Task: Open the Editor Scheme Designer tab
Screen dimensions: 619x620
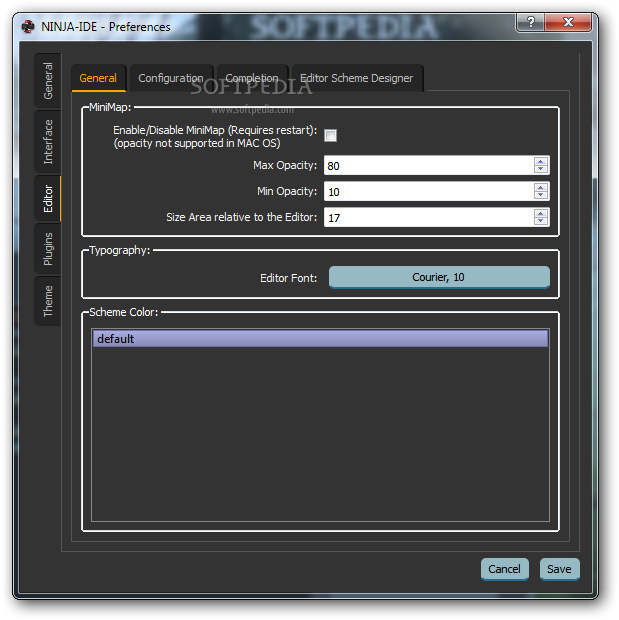Action: (x=357, y=78)
